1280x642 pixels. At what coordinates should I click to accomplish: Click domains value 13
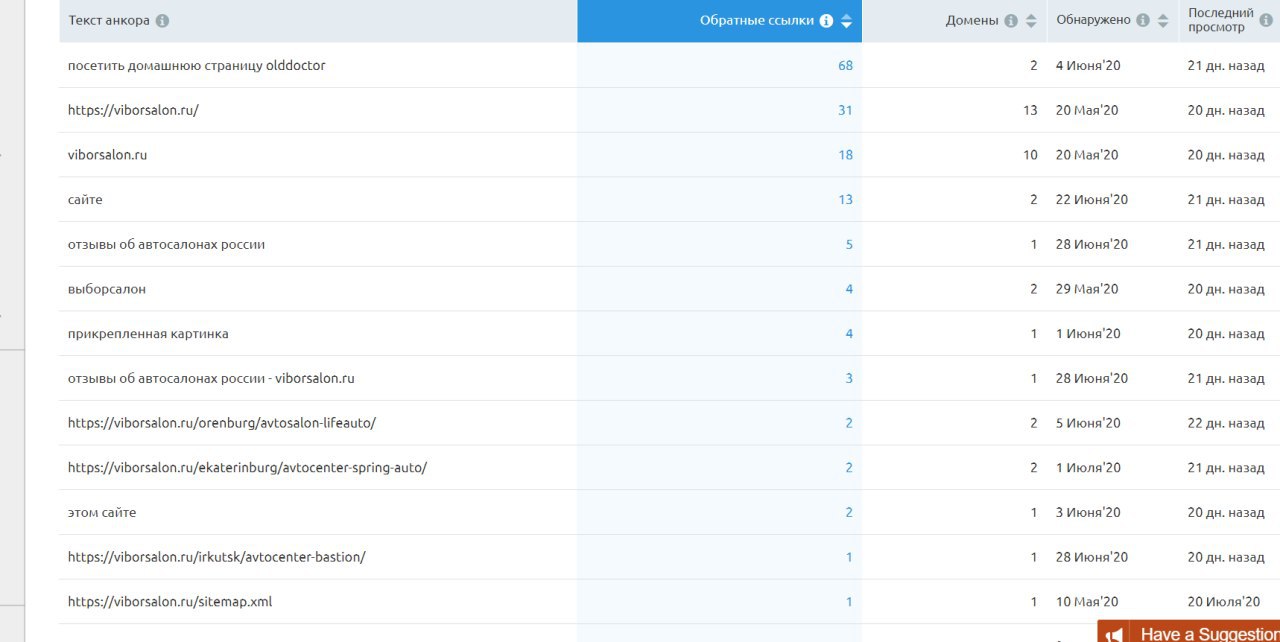click(x=1030, y=111)
